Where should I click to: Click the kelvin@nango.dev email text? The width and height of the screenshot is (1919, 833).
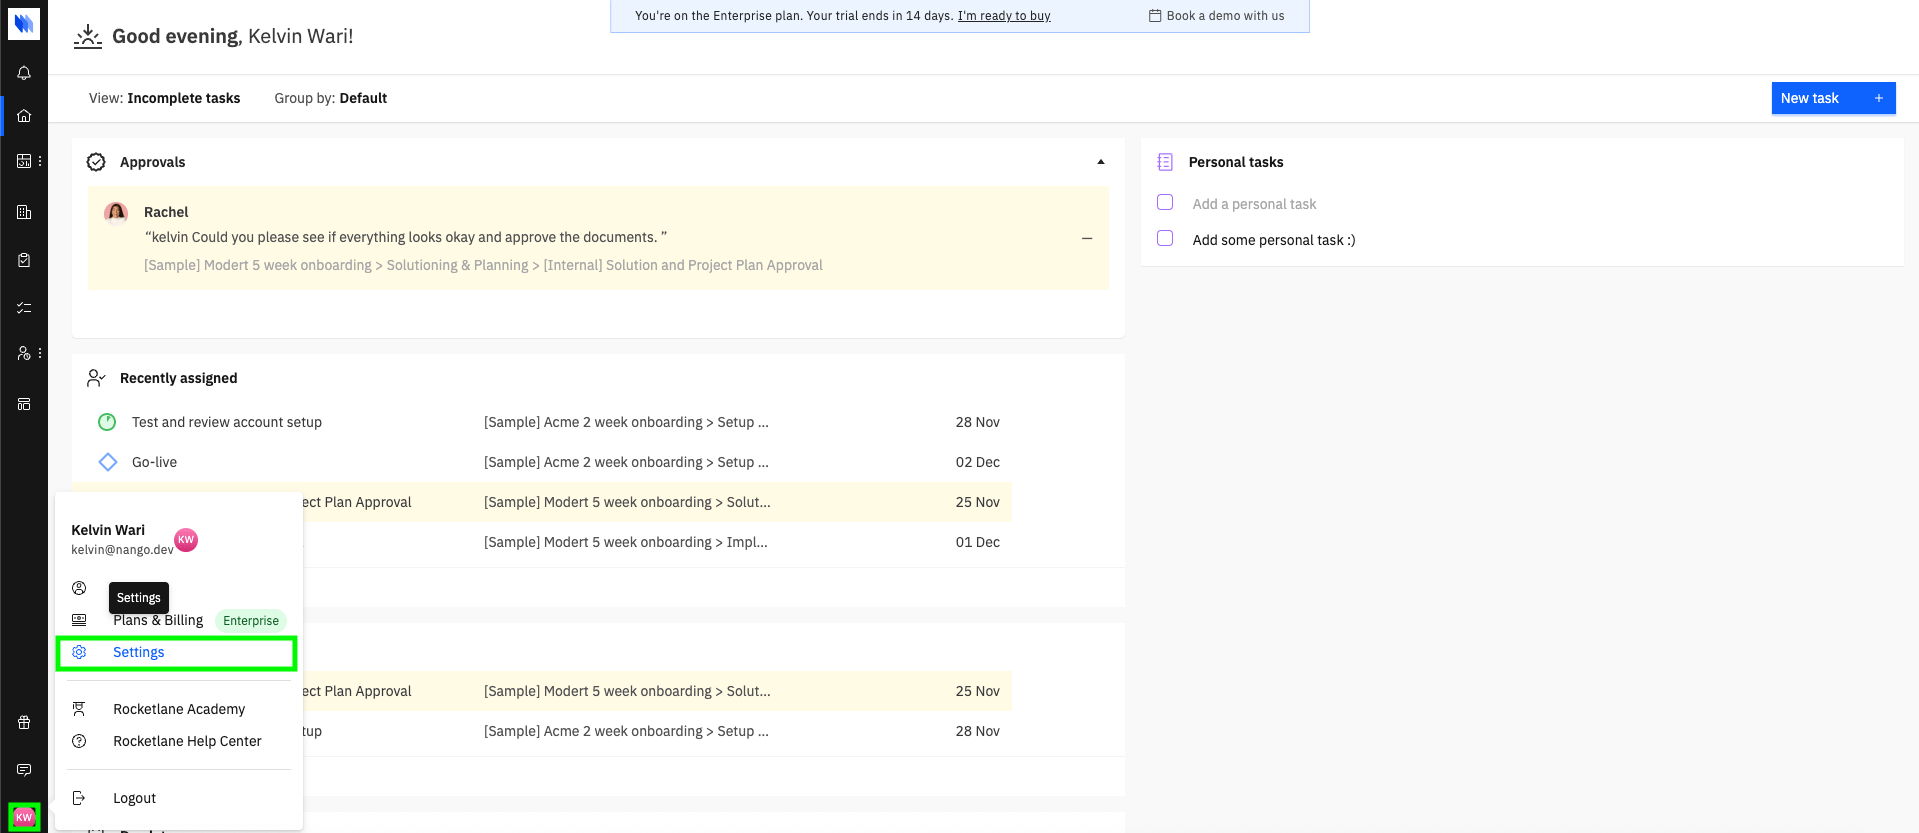[x=122, y=550]
